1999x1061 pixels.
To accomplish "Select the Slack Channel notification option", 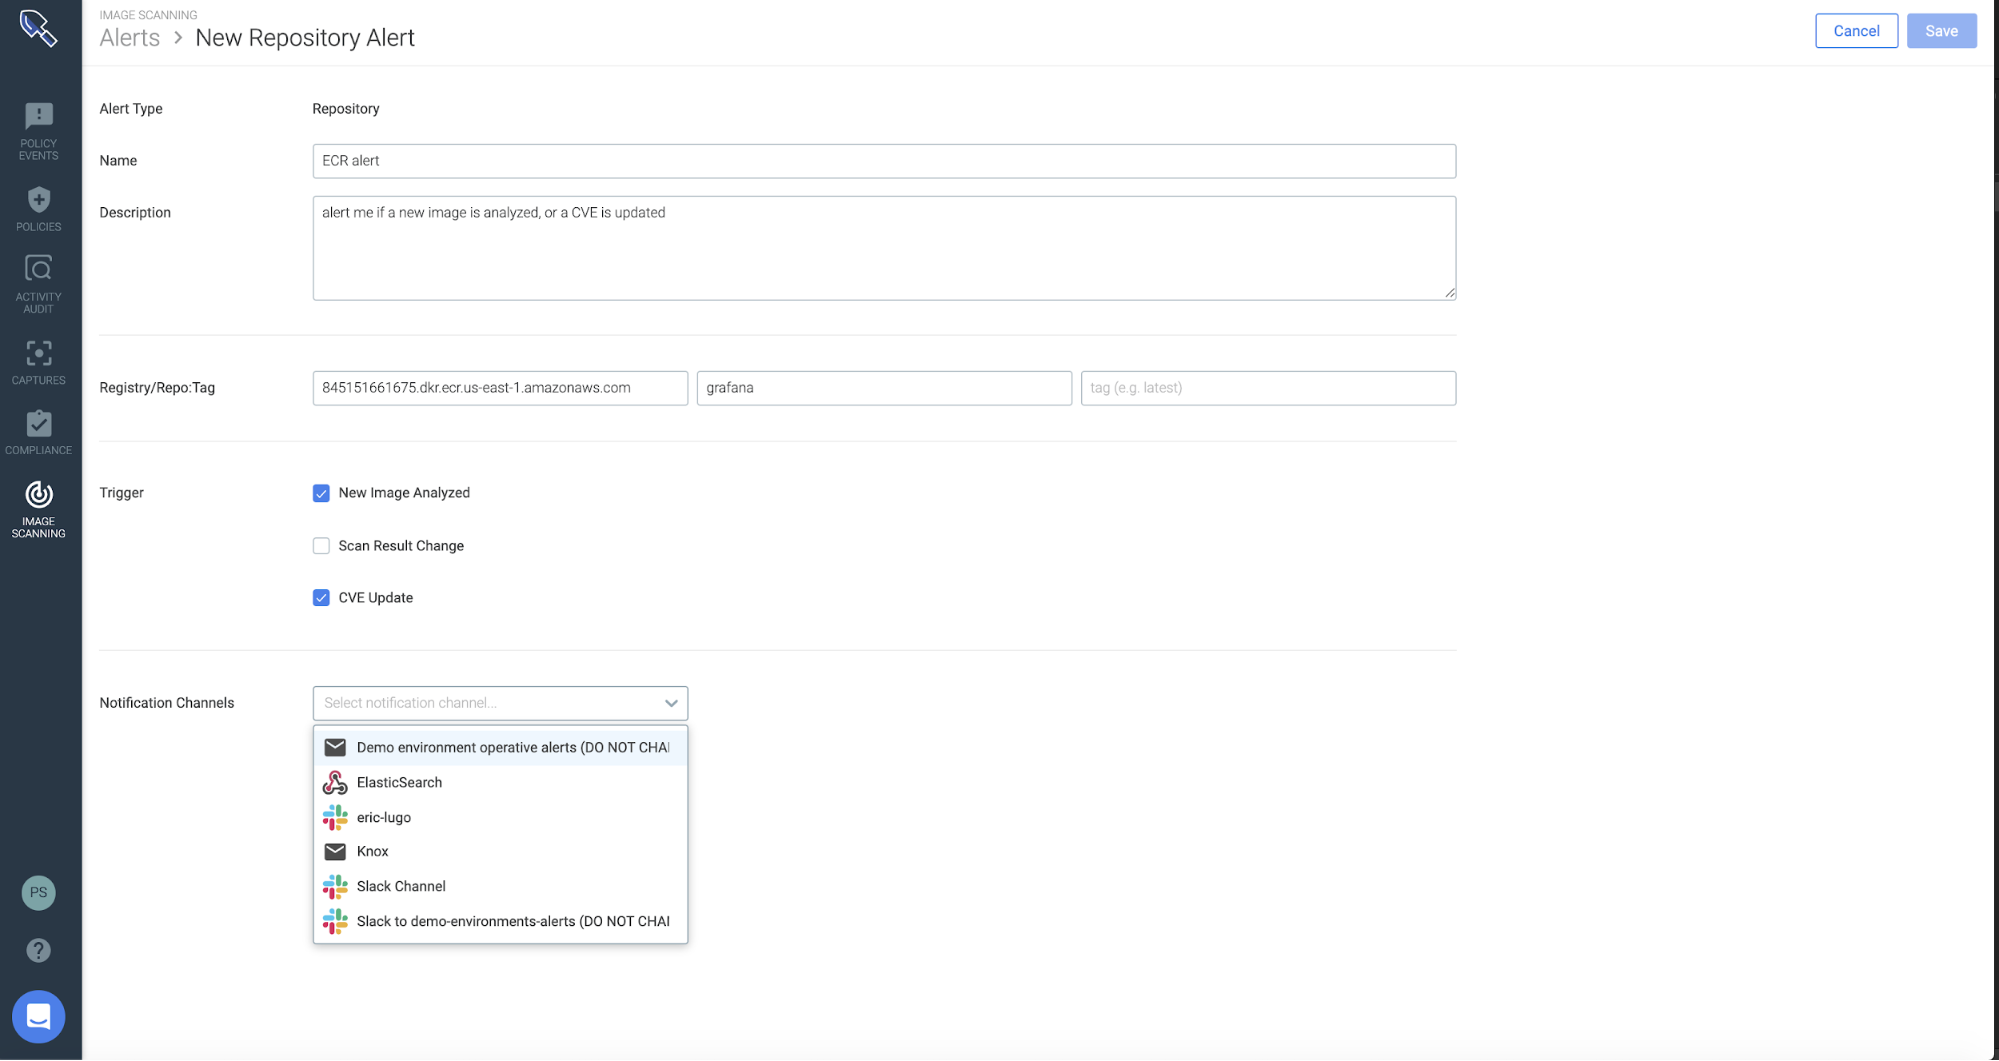I will pyautogui.click(x=401, y=886).
